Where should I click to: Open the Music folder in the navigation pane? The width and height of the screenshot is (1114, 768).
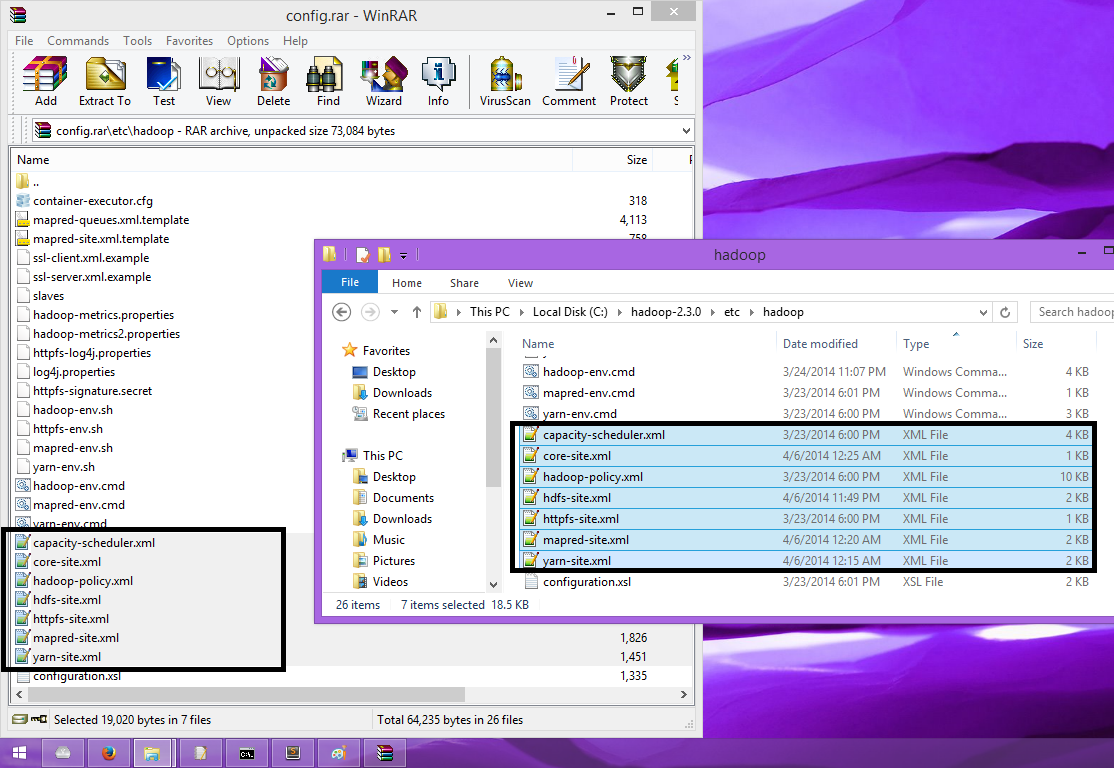[379, 540]
